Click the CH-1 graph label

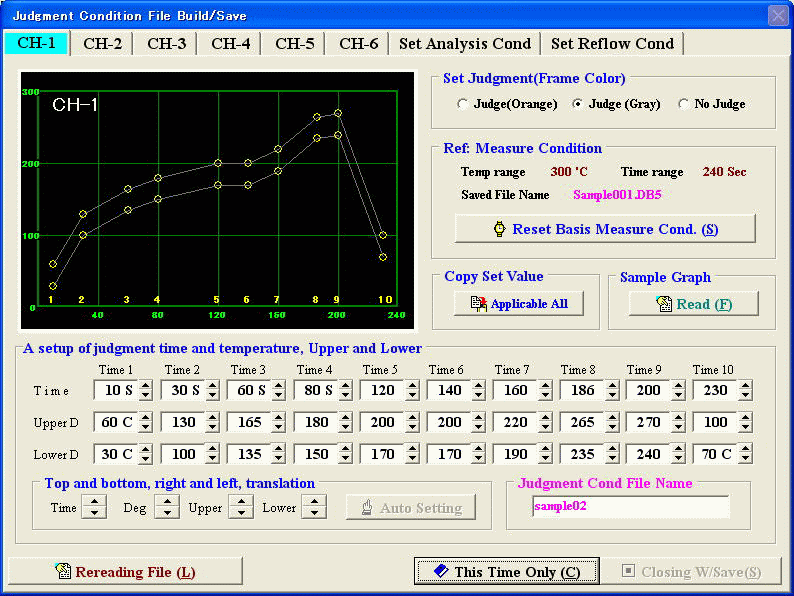74,105
